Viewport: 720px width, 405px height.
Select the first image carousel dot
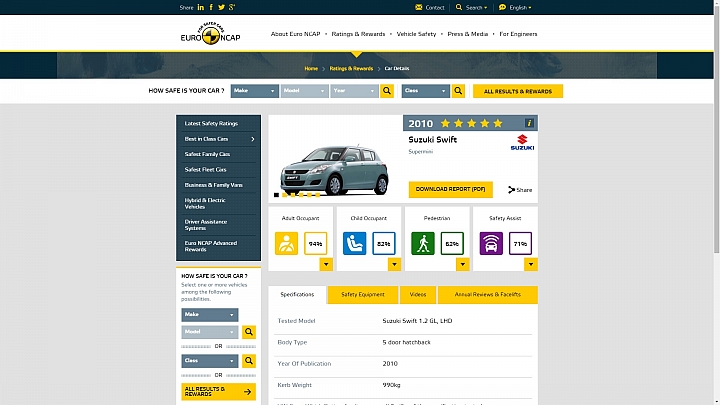tap(276, 195)
